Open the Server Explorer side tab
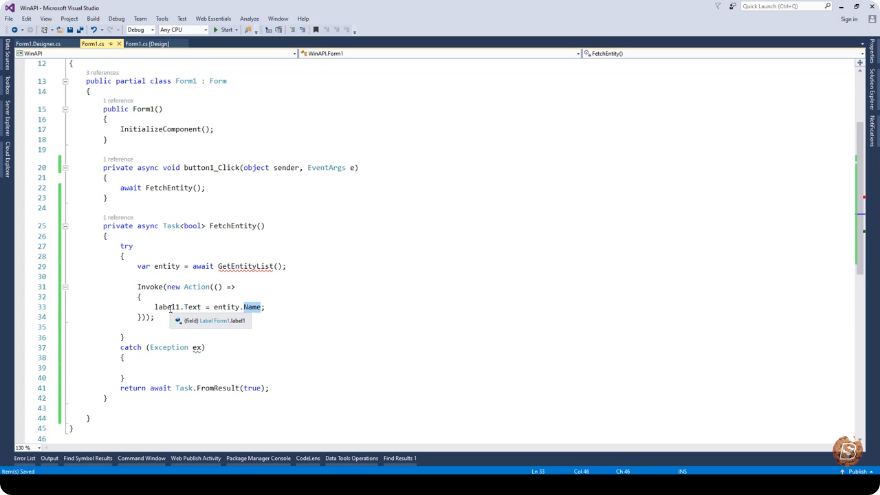Viewport: 880px width, 495px height. [x=7, y=117]
